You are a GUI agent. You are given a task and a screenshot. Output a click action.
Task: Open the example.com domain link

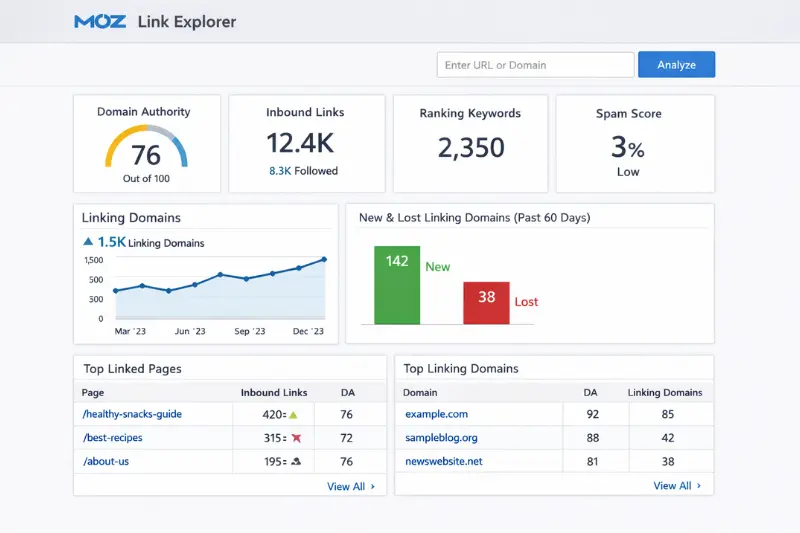[436, 414]
